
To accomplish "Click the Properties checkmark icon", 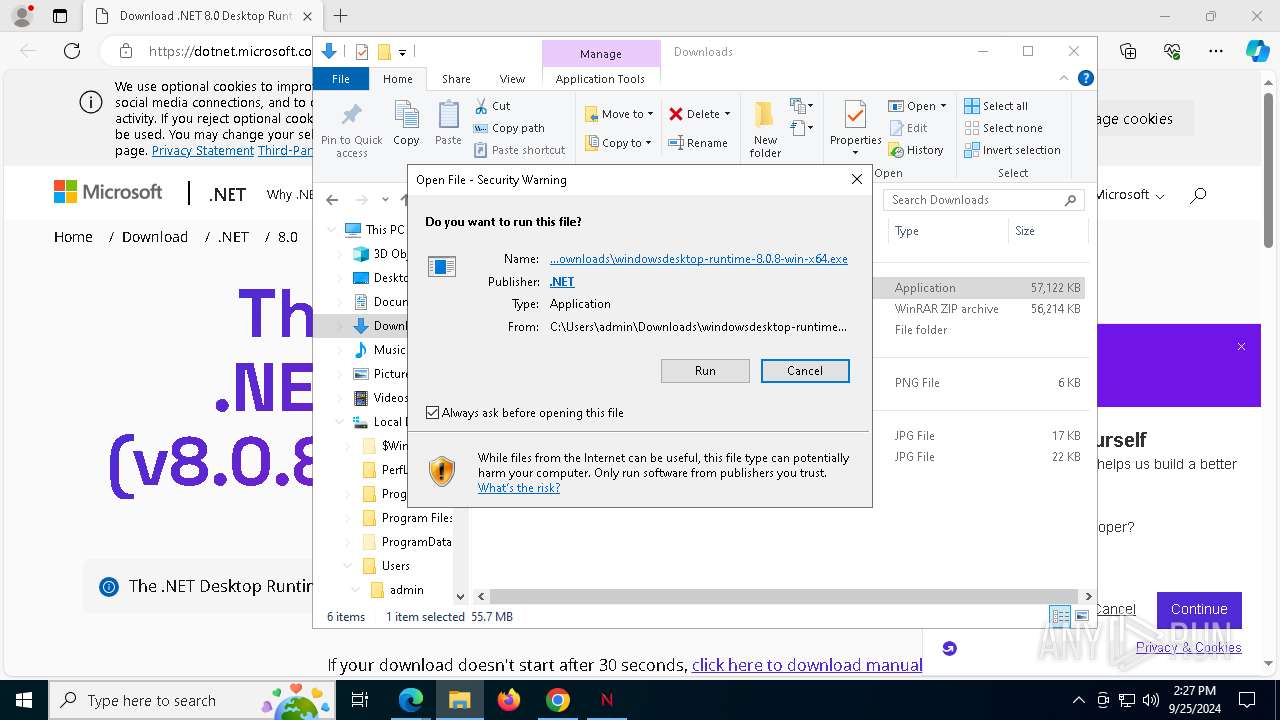I will (x=855, y=115).
